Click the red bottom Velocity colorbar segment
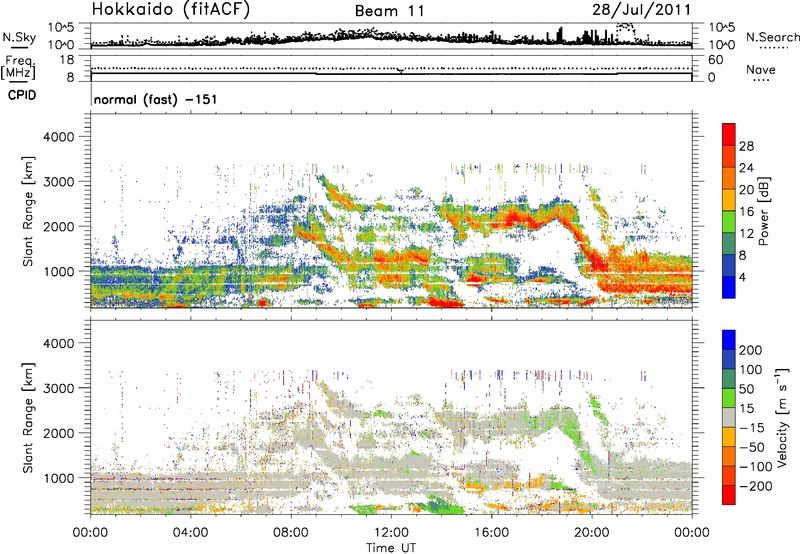Viewport: 800px width, 554px height. point(729,495)
